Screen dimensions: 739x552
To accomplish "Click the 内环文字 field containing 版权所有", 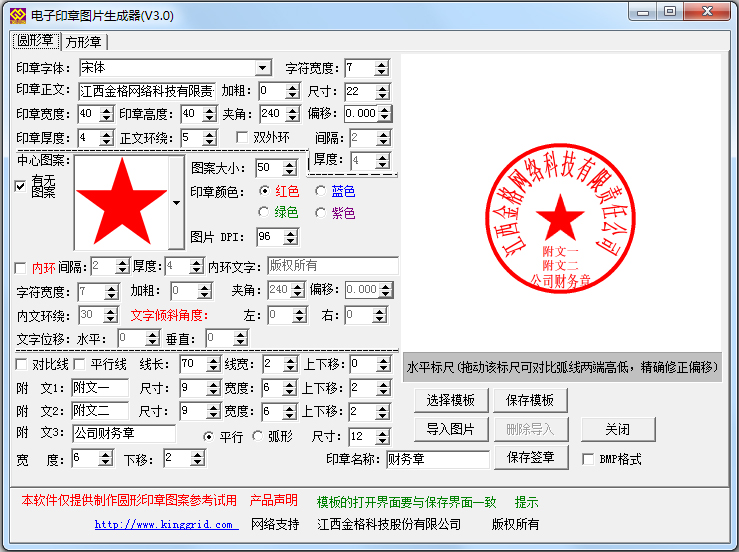I will pyautogui.click(x=333, y=266).
